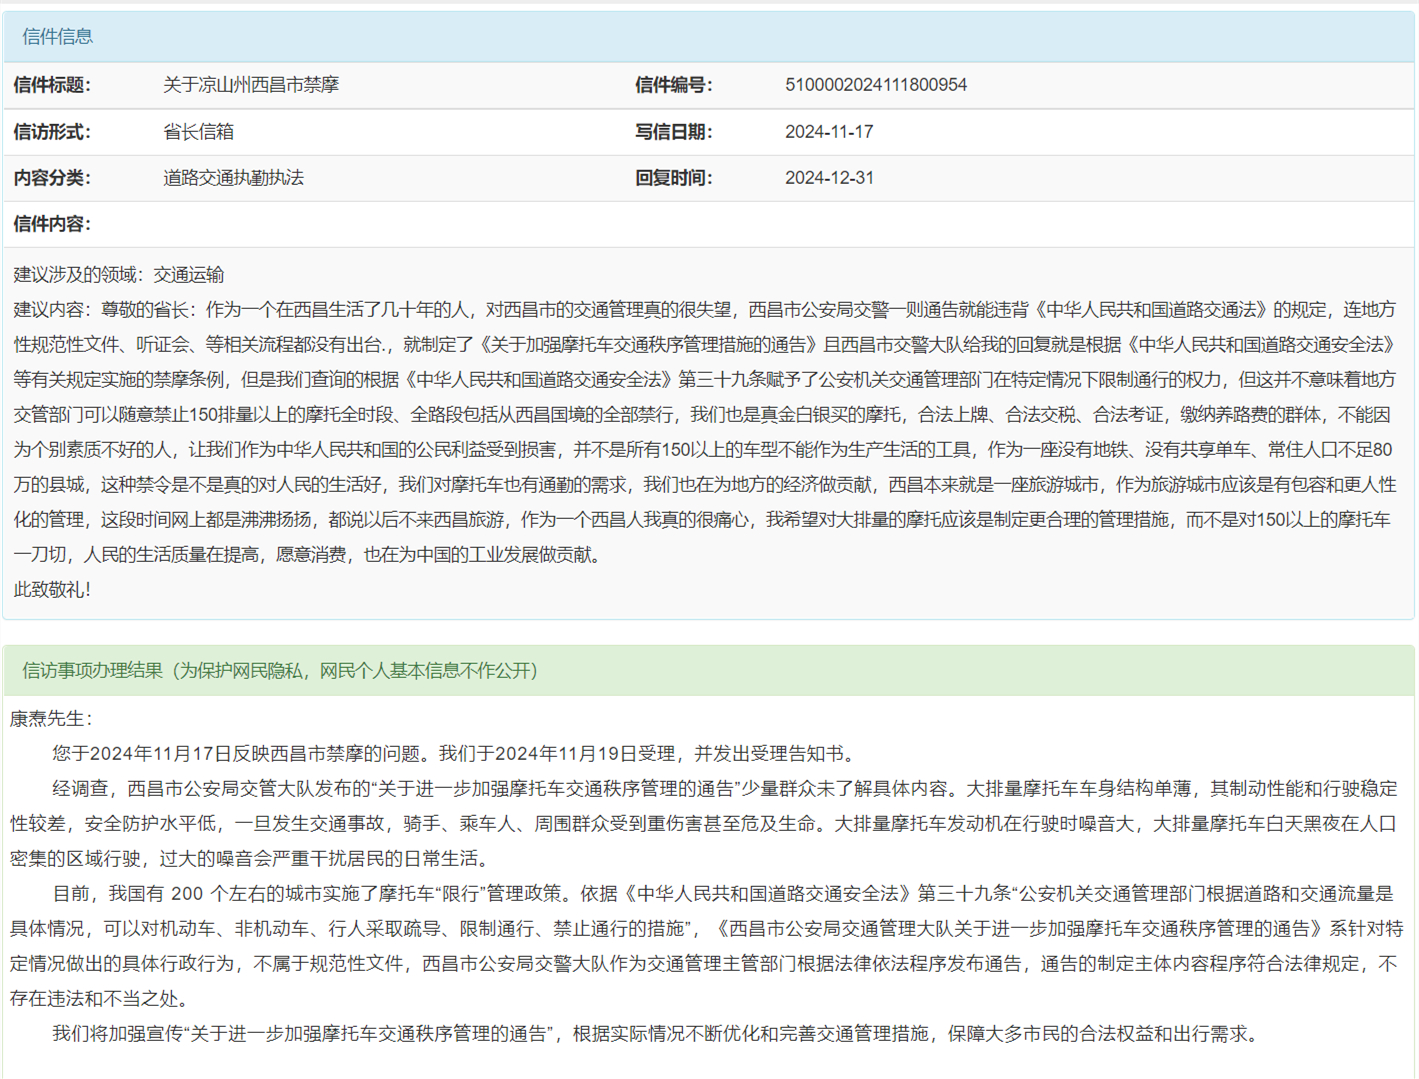Click the 写信日期 field label

pyautogui.click(x=673, y=132)
